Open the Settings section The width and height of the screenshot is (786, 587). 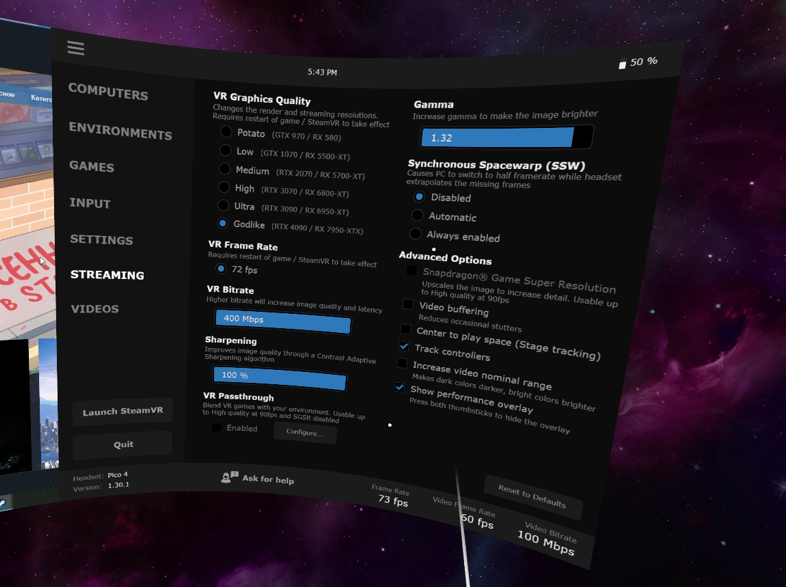coord(102,239)
